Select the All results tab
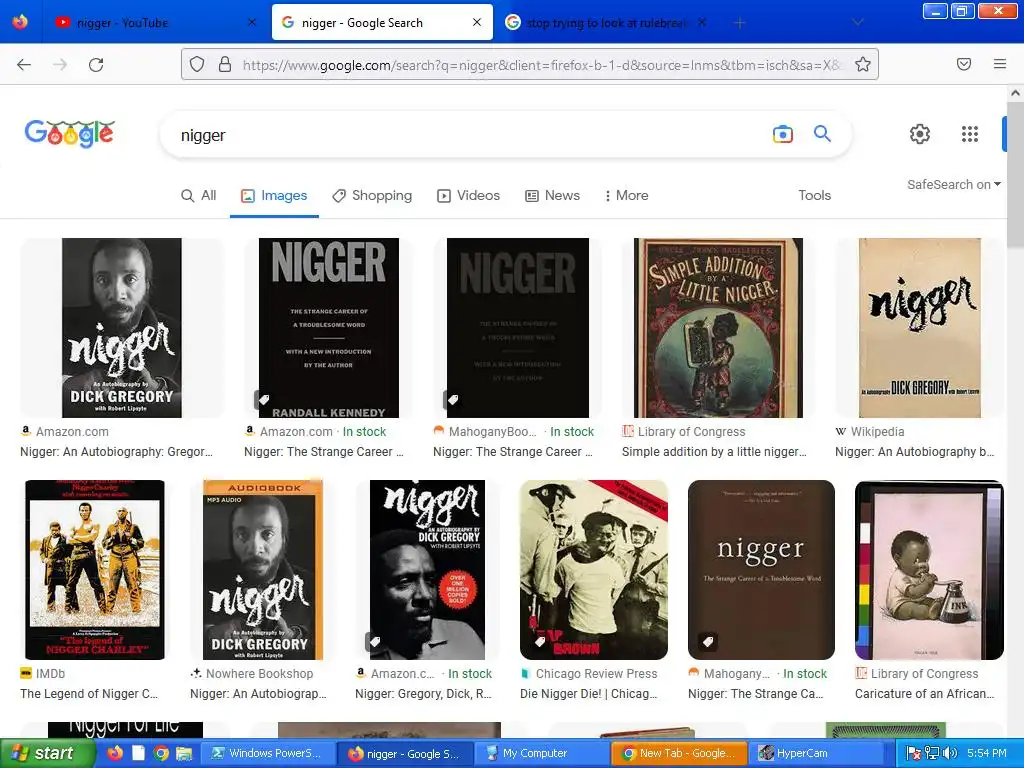 199,195
